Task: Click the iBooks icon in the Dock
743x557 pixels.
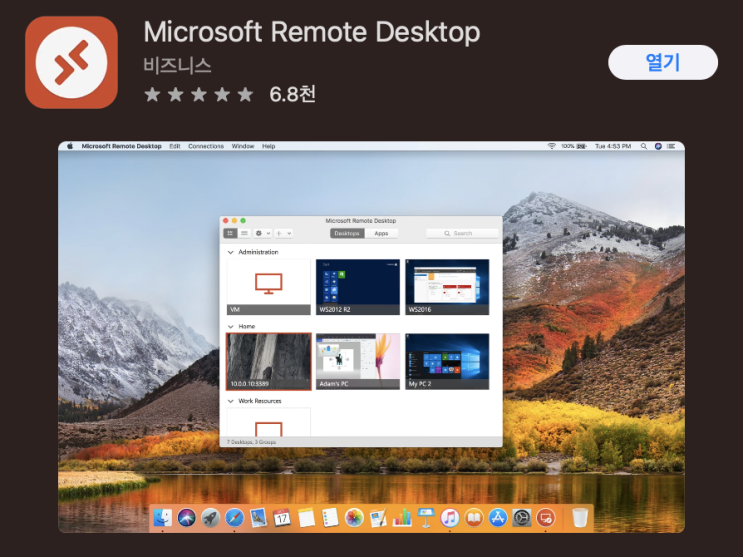Action: 473,518
